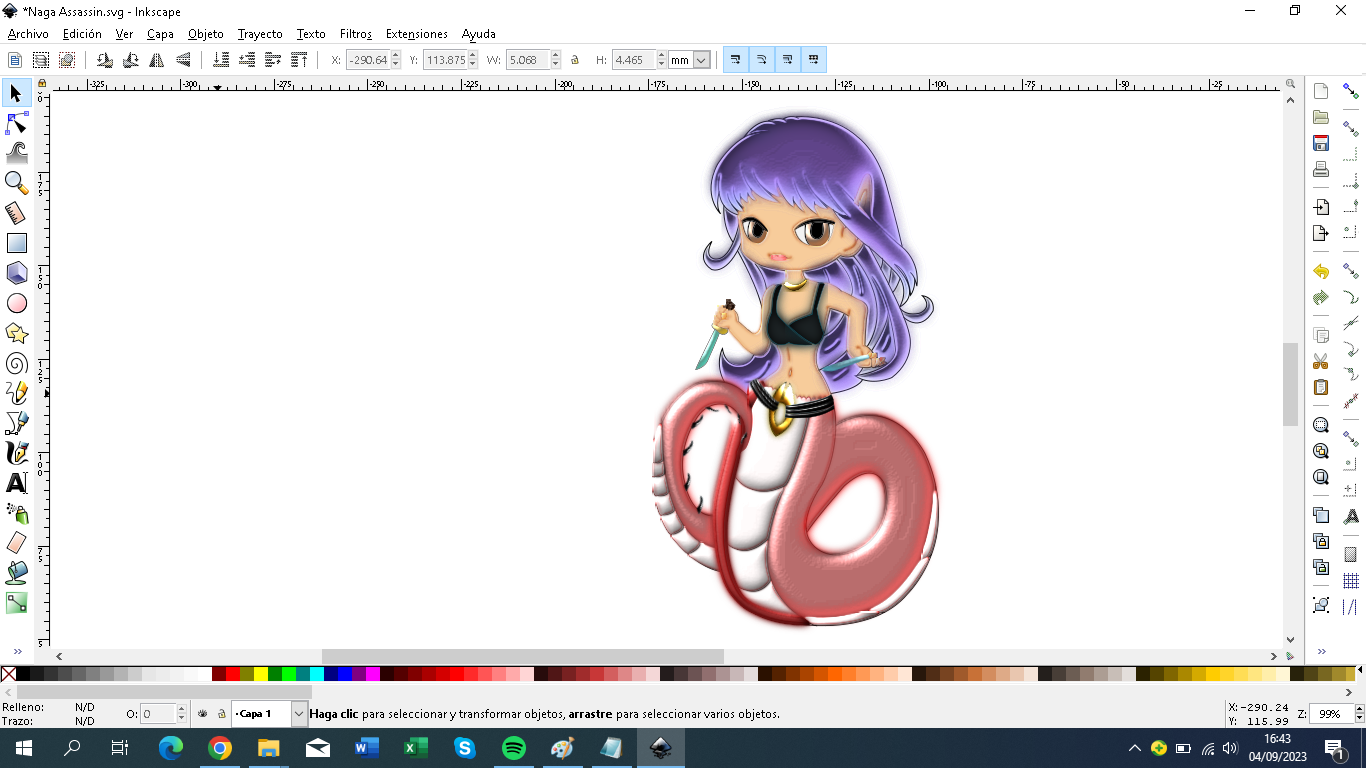Click the X coordinate input field

tap(368, 60)
